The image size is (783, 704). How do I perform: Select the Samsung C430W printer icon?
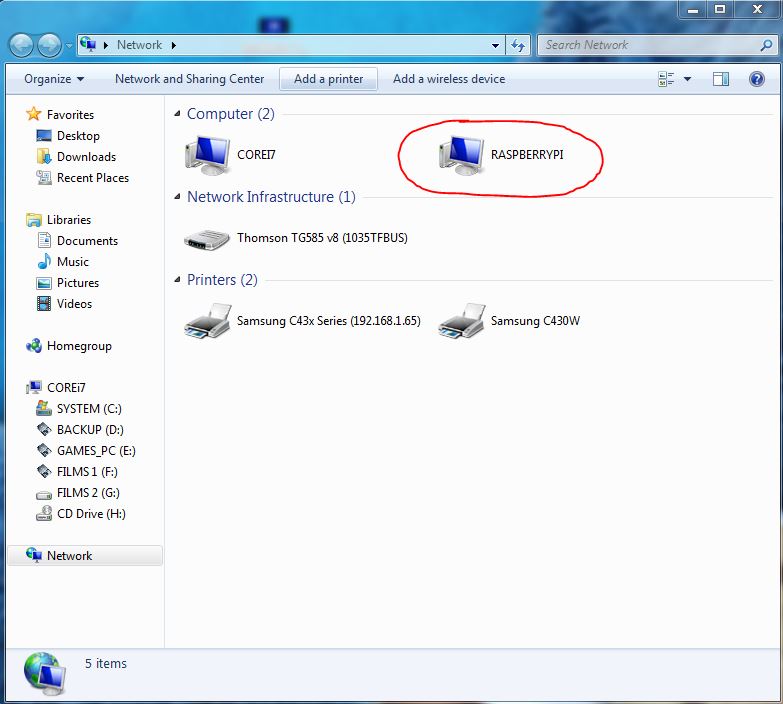click(460, 322)
